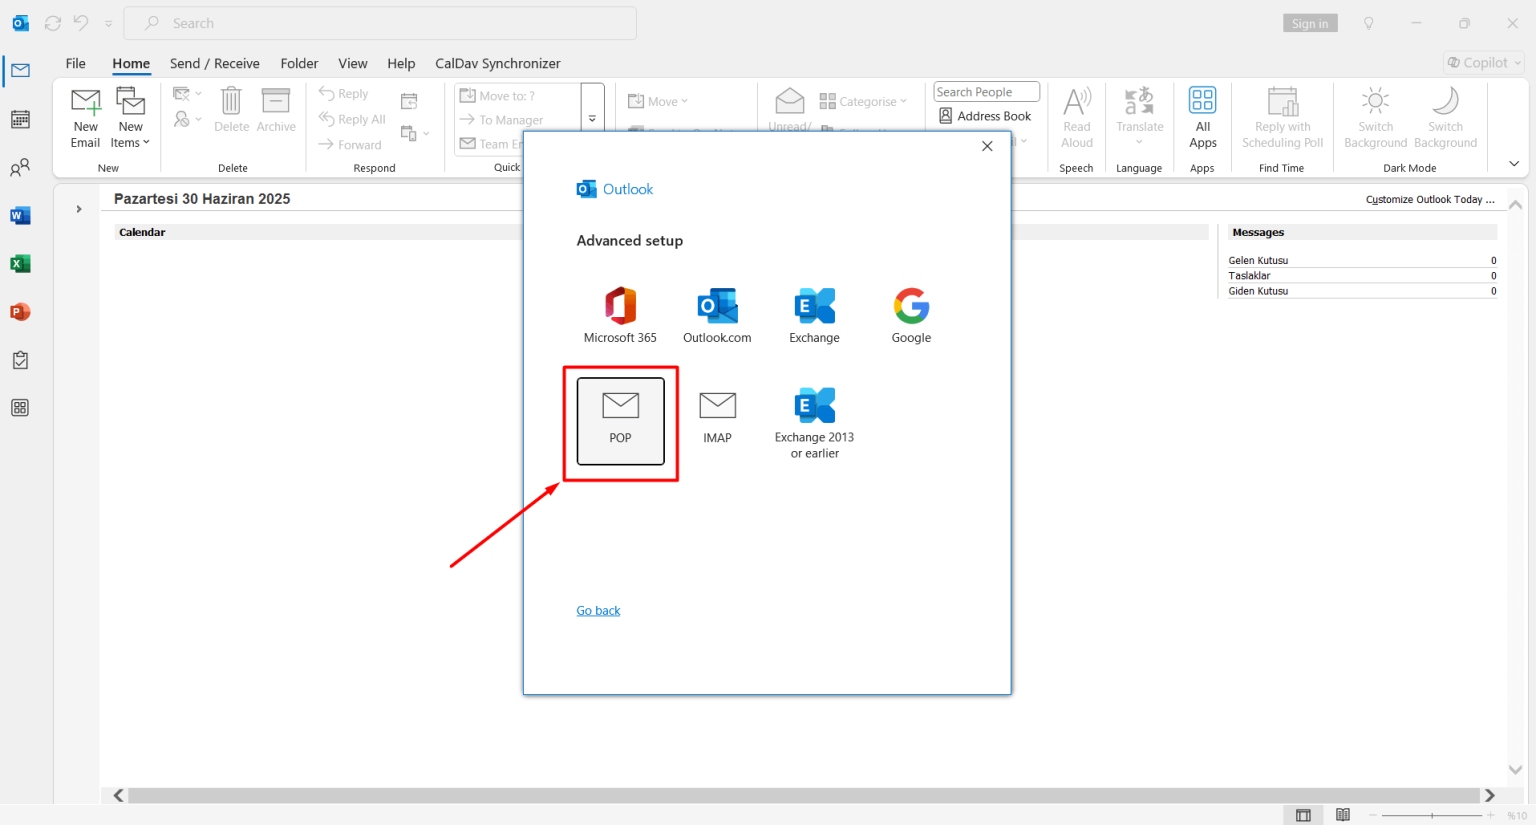Select the IMAP account option
The height and width of the screenshot is (825, 1536).
point(717,415)
